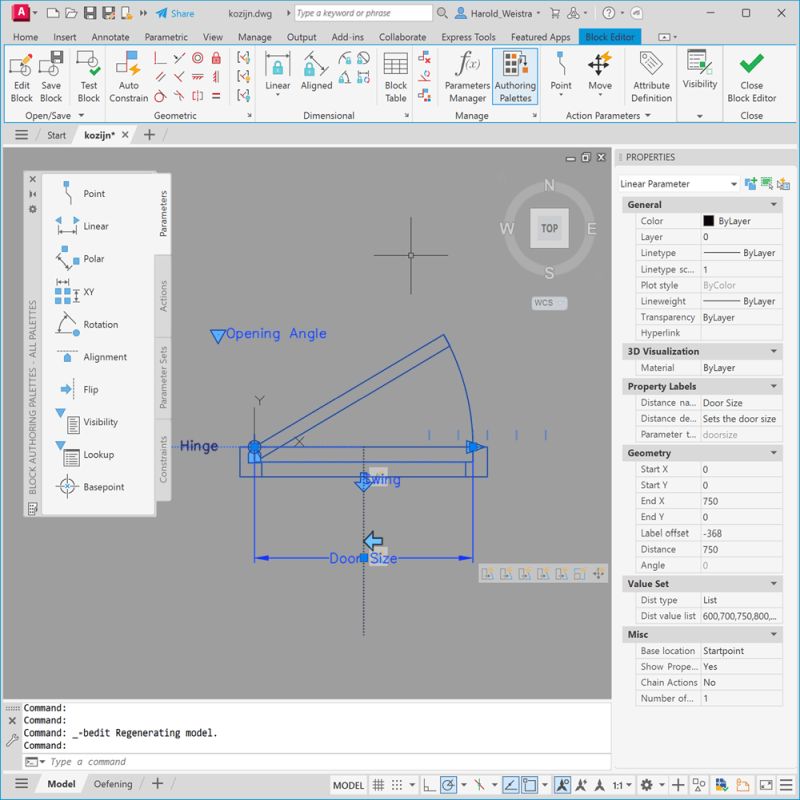Viewport: 800px width, 800px height.
Task: Close the Block Editor with green checkmark
Action: 752,77
